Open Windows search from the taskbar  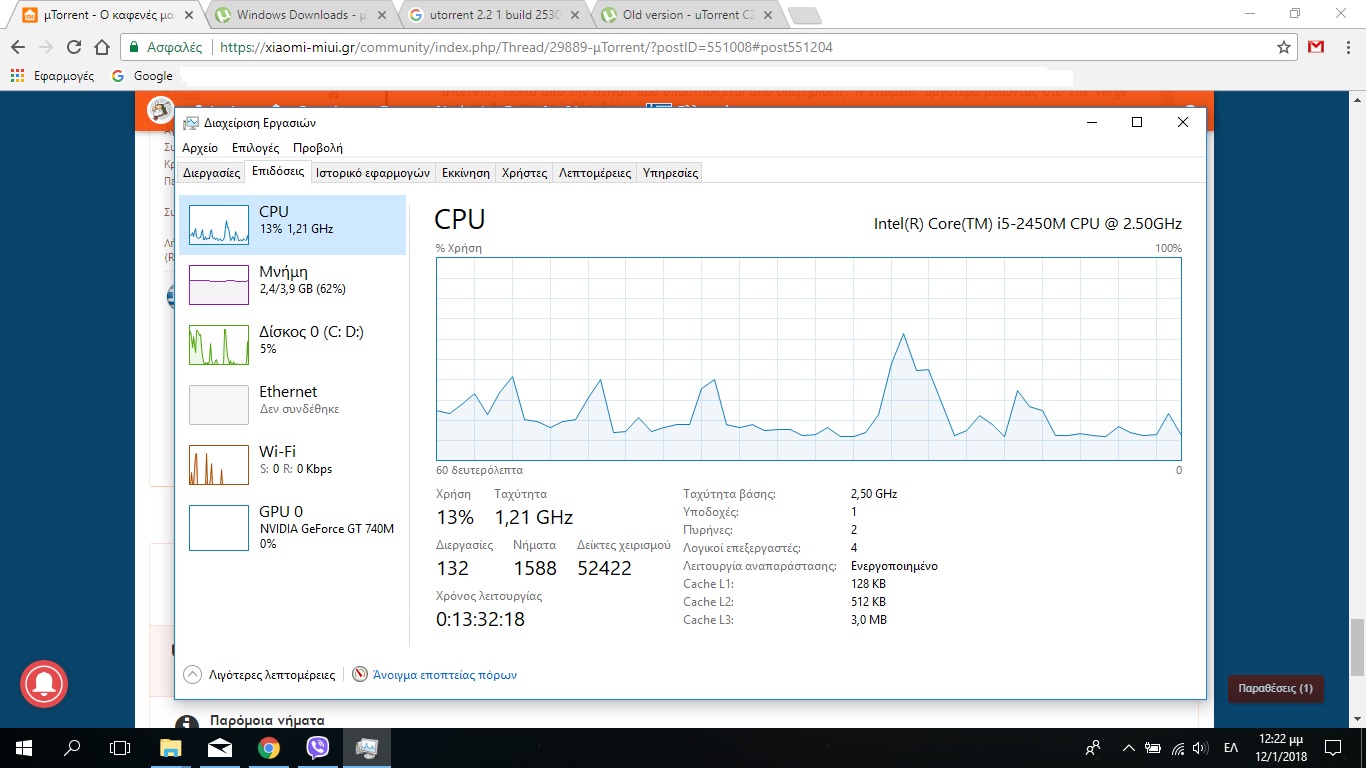coord(72,747)
